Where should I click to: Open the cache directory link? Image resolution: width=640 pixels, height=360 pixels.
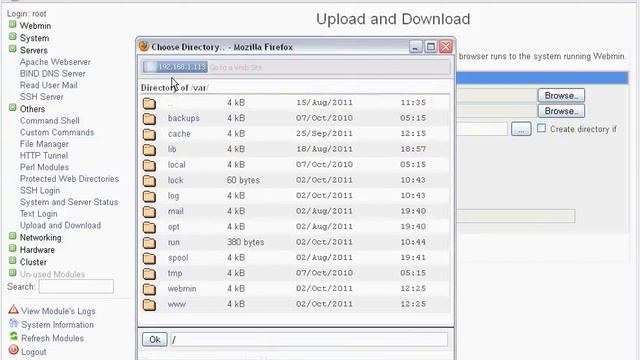tap(179, 133)
